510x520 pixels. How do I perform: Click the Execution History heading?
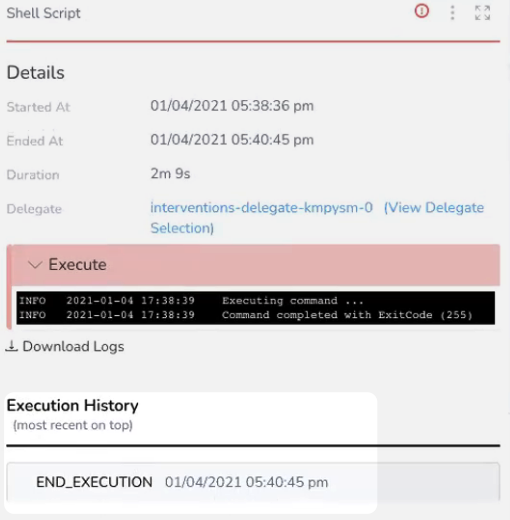[x=72, y=406]
